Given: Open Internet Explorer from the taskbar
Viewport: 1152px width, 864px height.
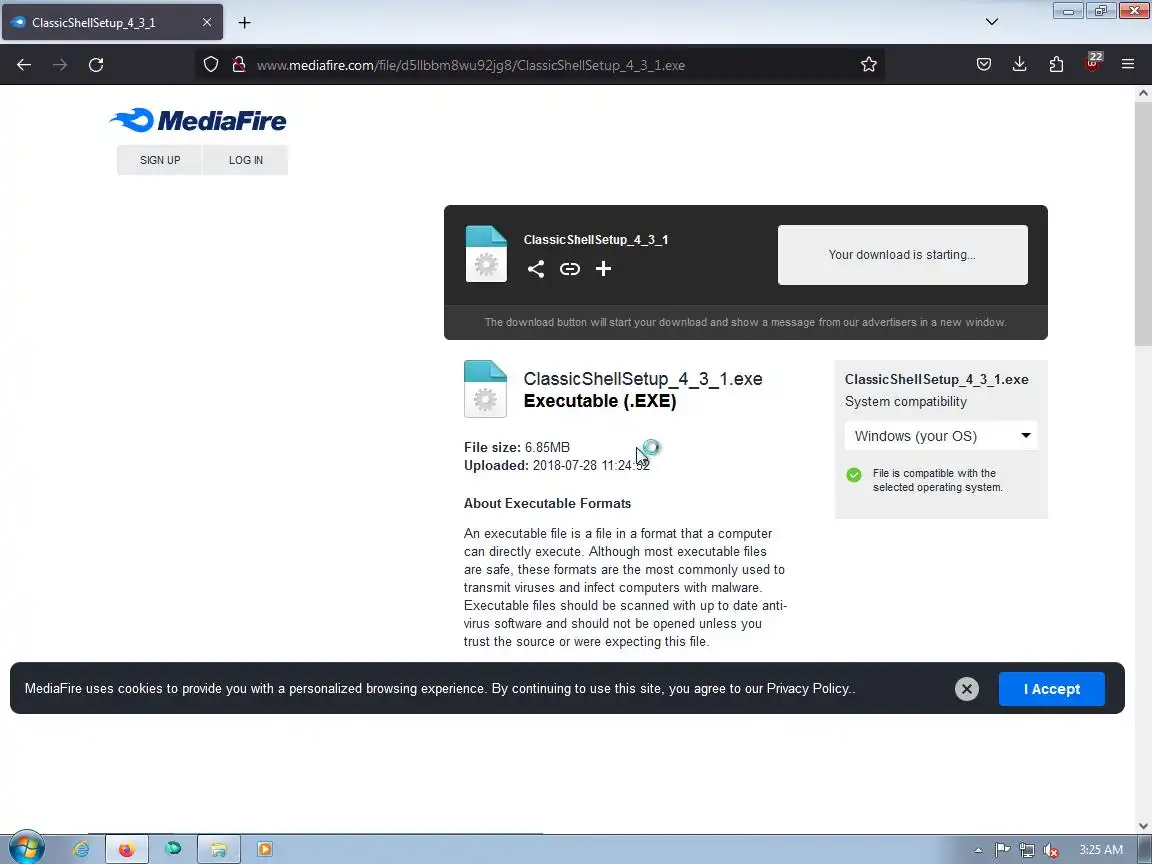Looking at the screenshot, I should point(80,849).
